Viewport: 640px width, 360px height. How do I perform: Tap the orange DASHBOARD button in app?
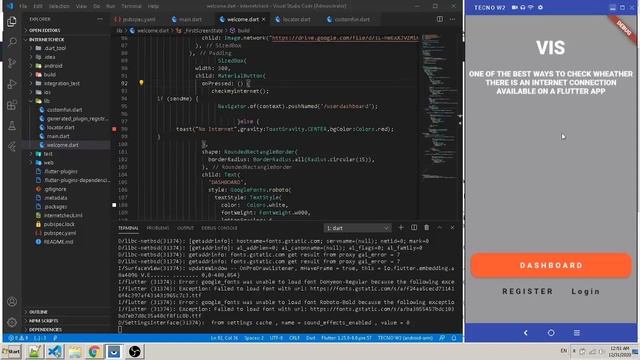551,265
